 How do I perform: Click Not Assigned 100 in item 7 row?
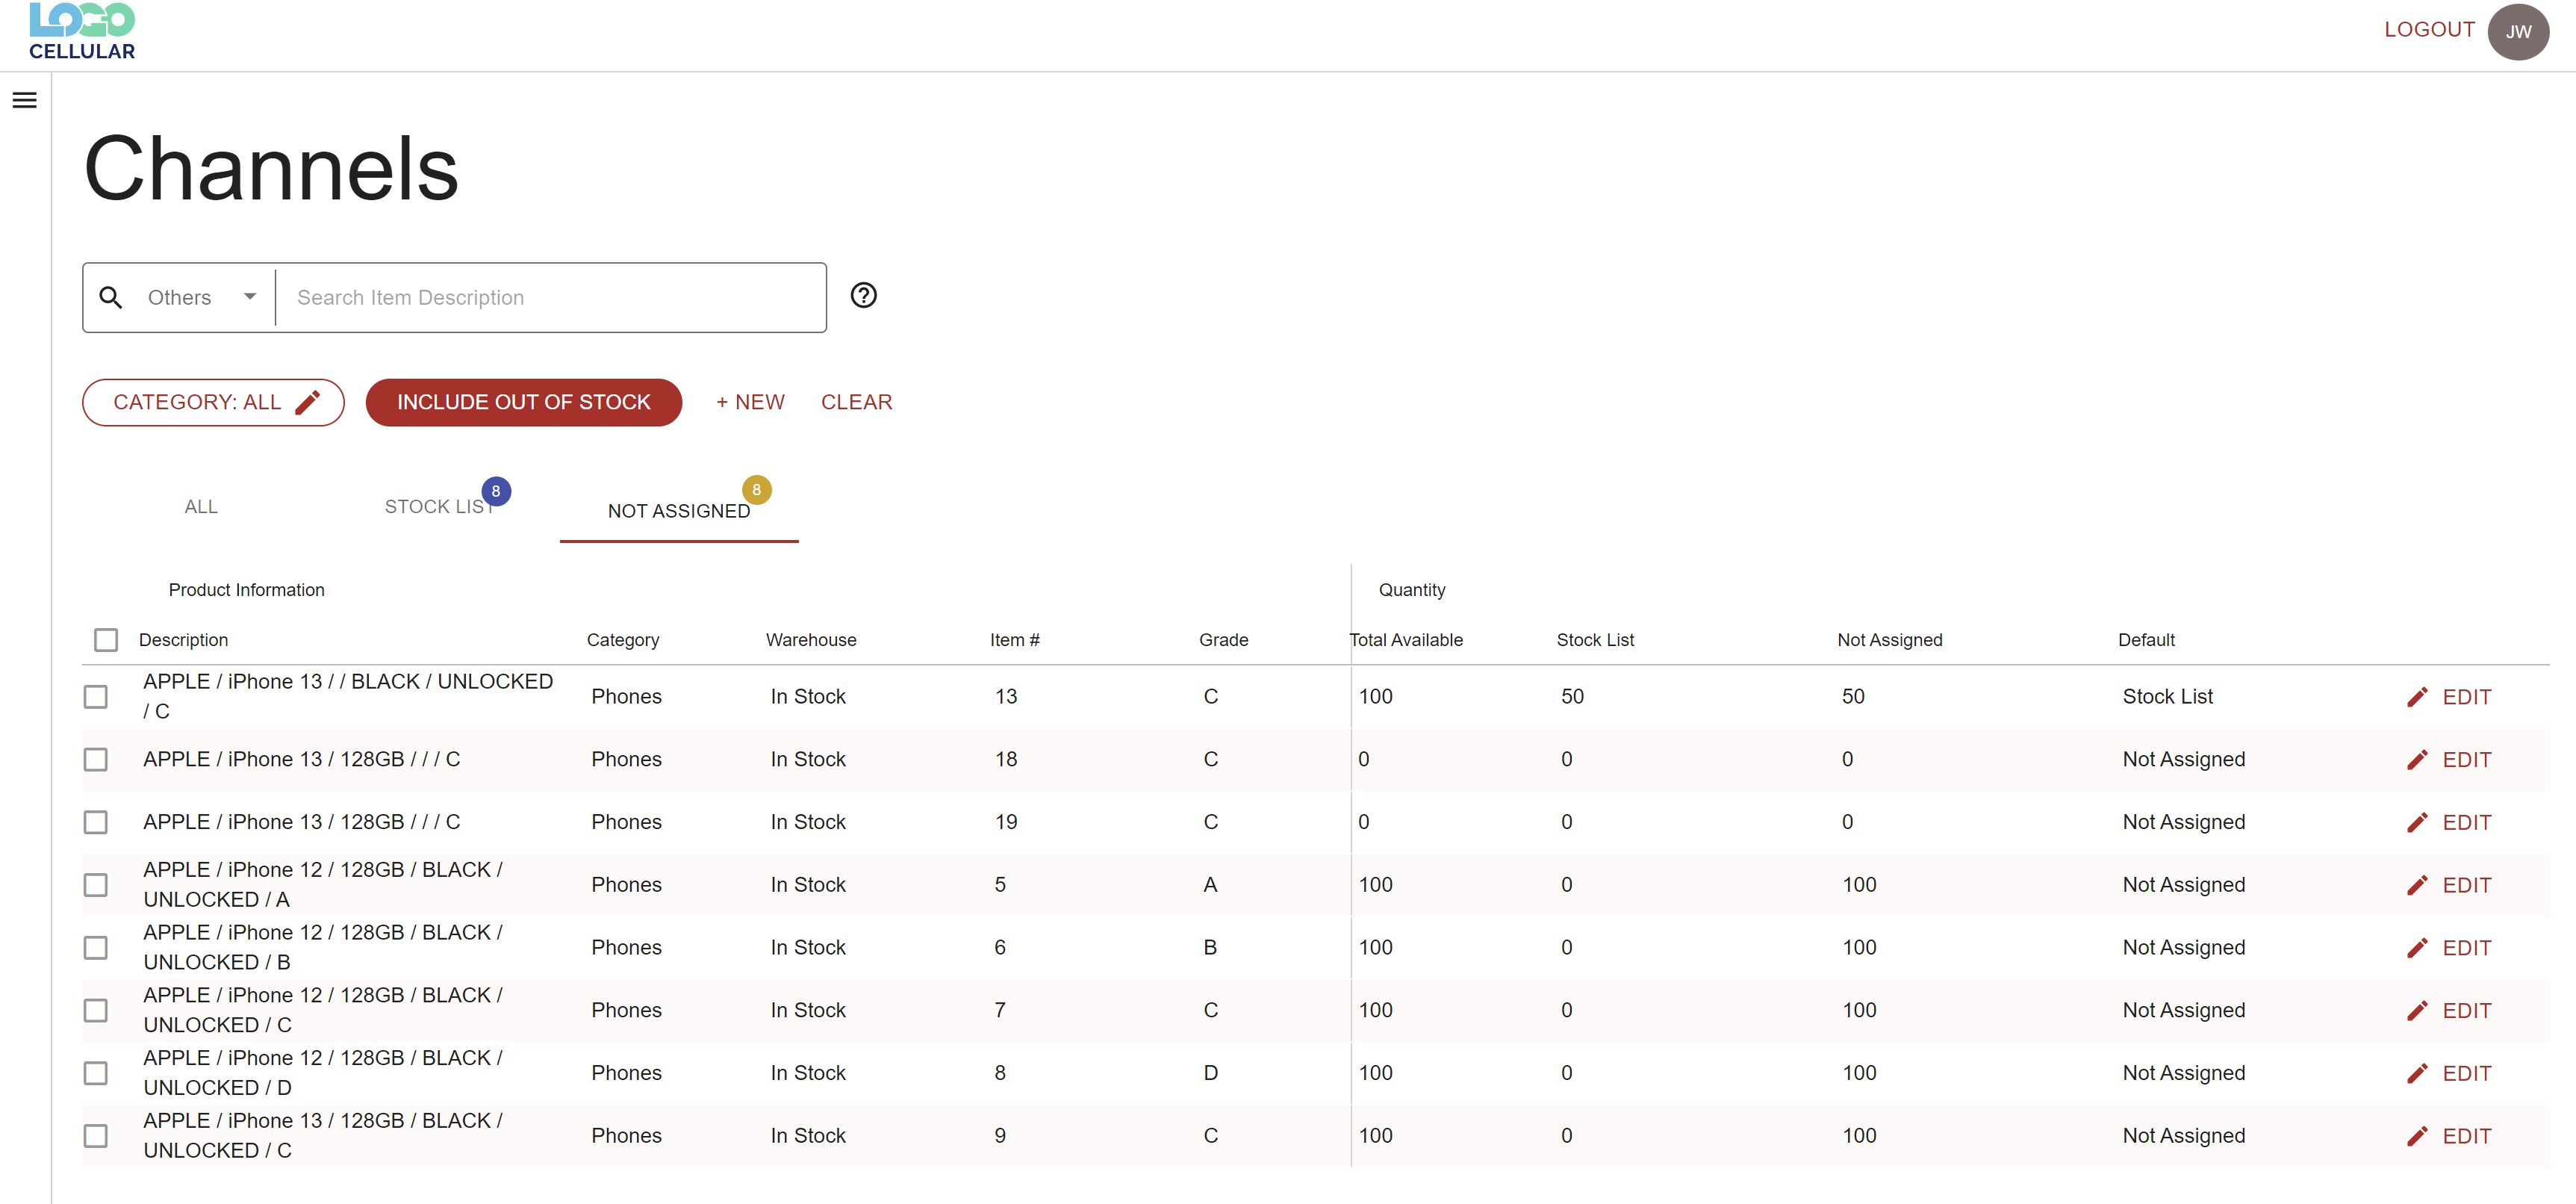(x=1859, y=1010)
